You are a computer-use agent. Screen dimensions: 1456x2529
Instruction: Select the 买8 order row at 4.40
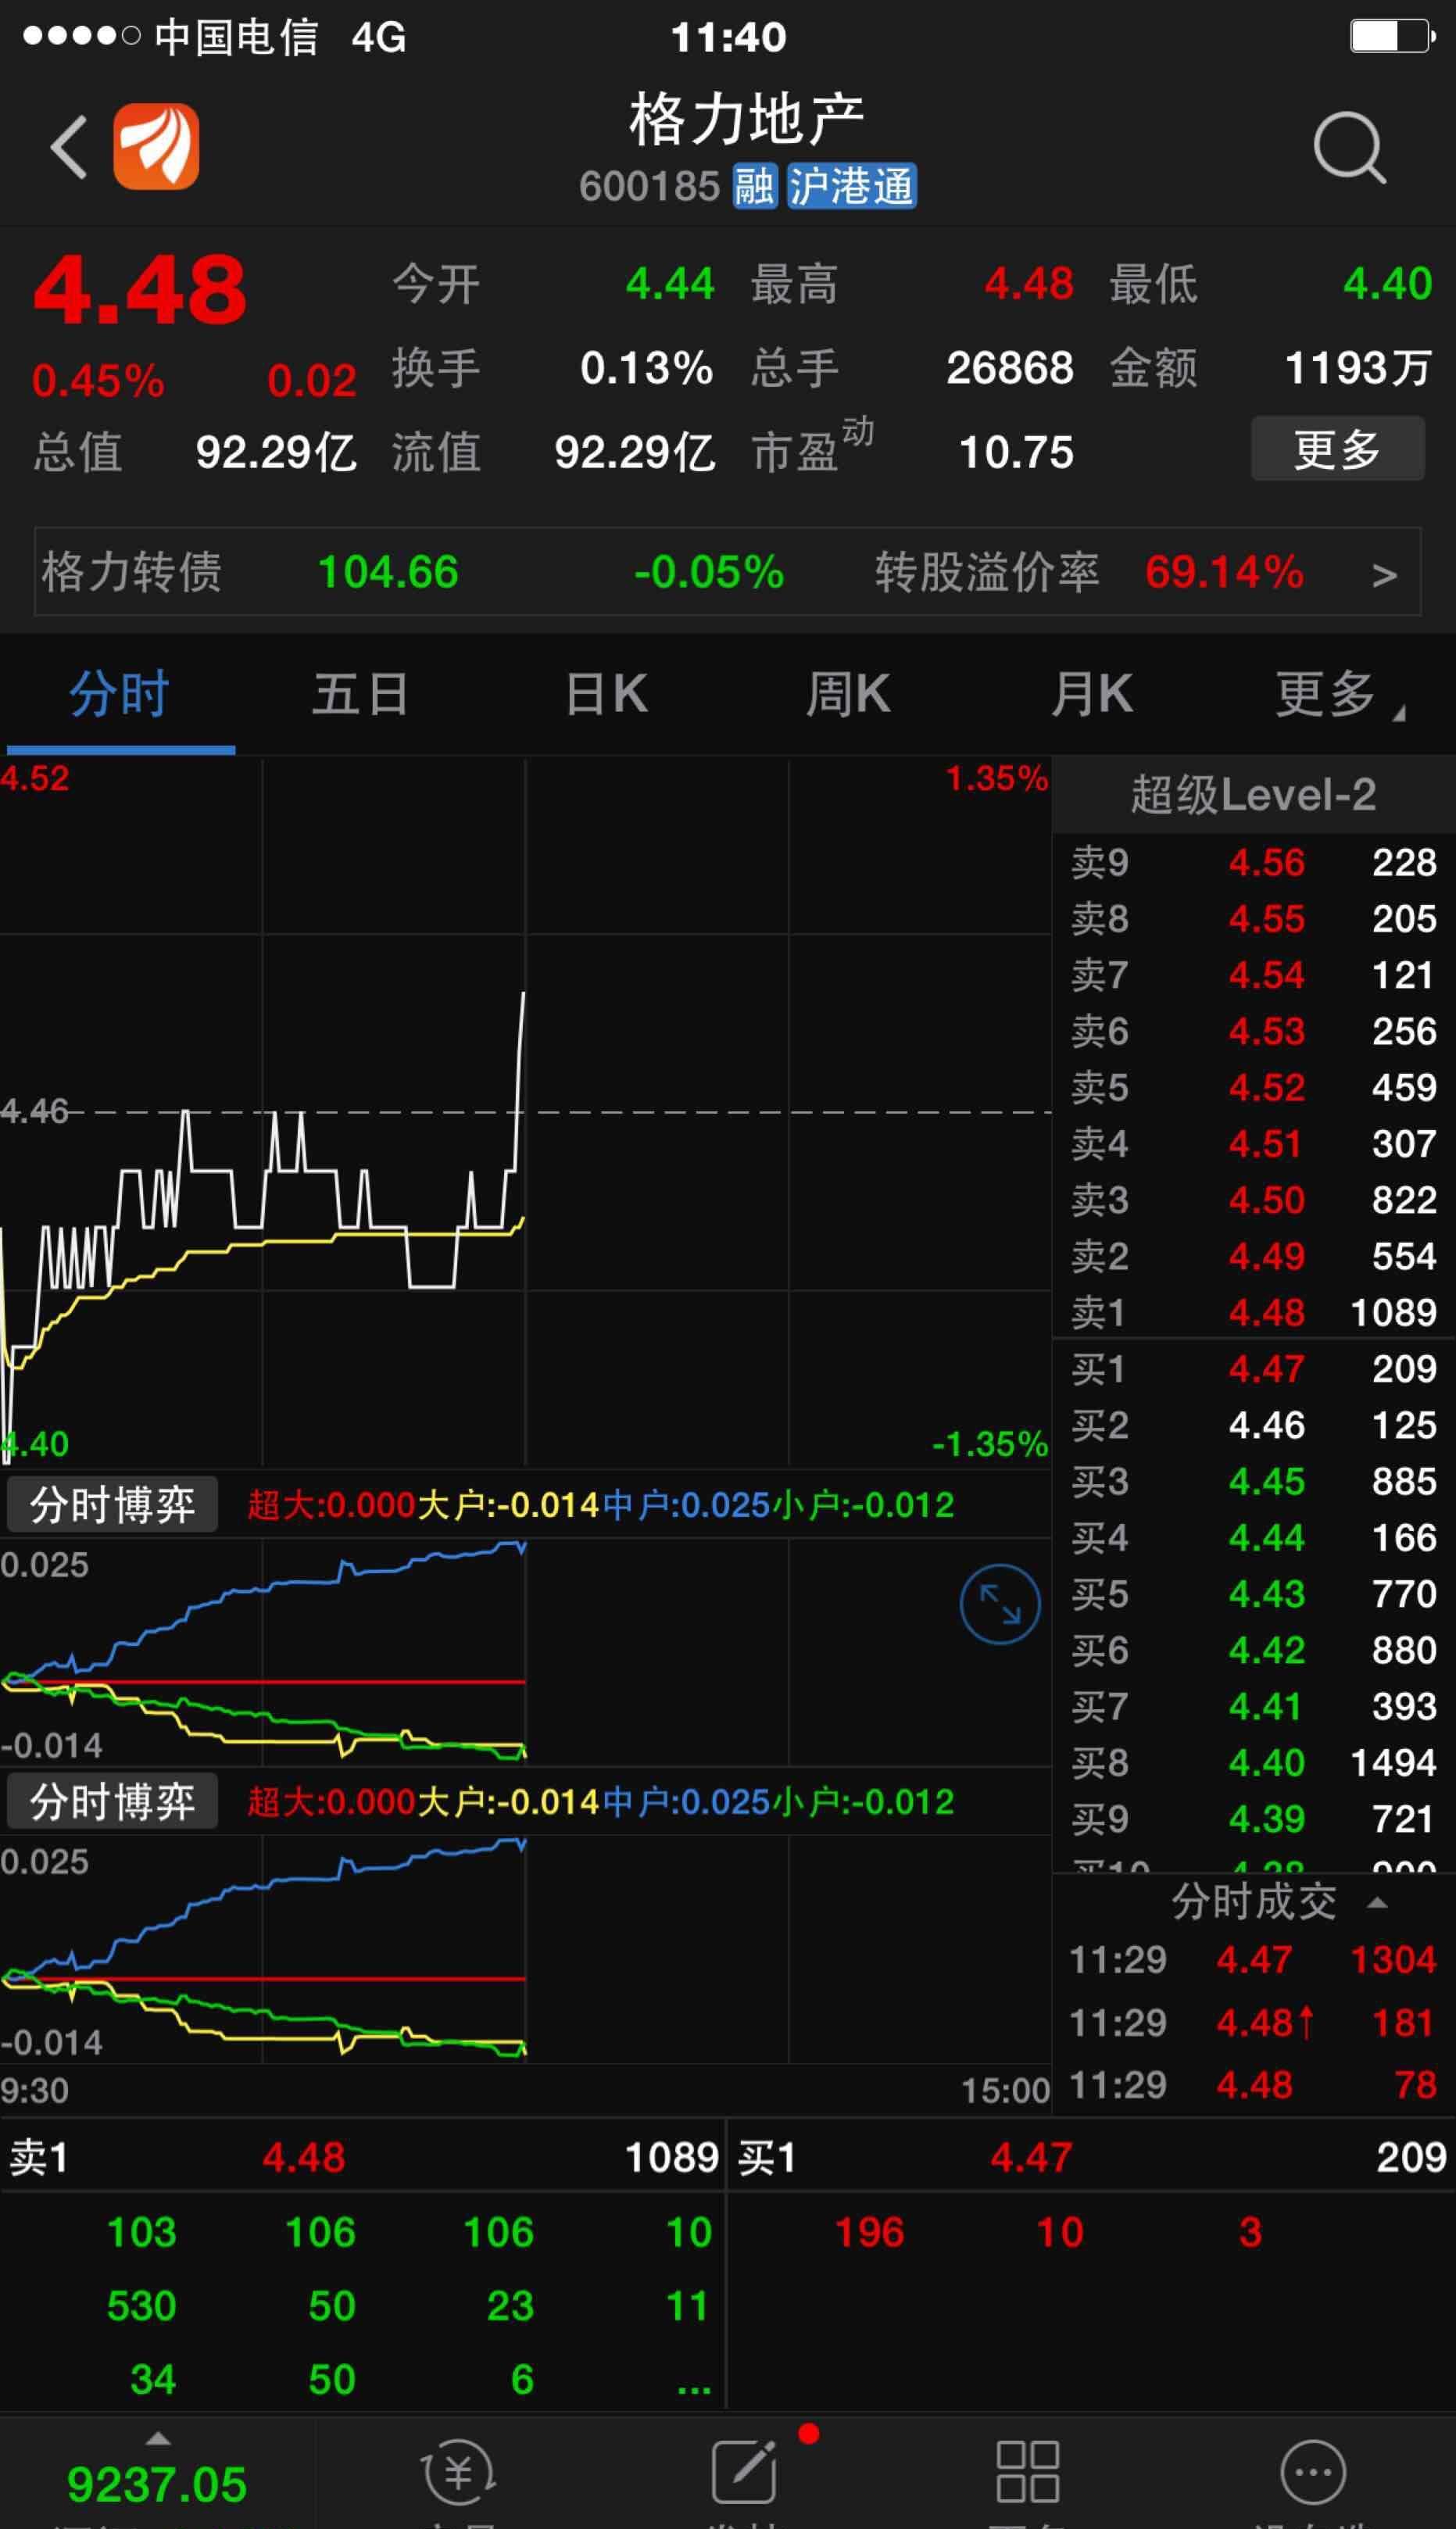[x=1253, y=1762]
